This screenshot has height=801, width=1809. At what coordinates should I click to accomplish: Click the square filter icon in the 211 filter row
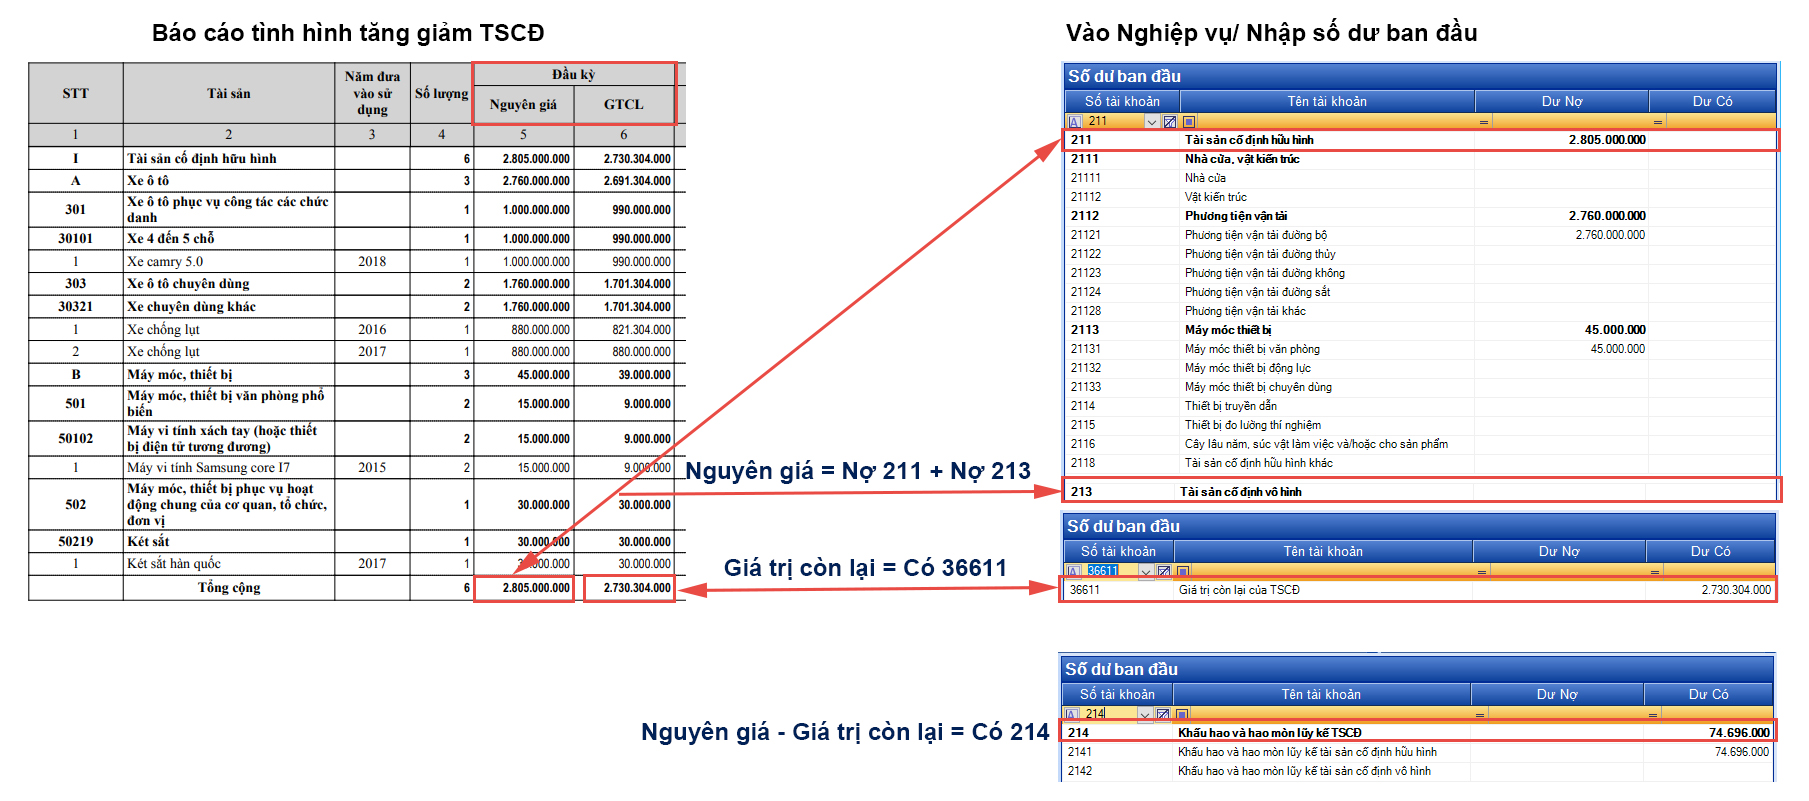[1188, 122]
